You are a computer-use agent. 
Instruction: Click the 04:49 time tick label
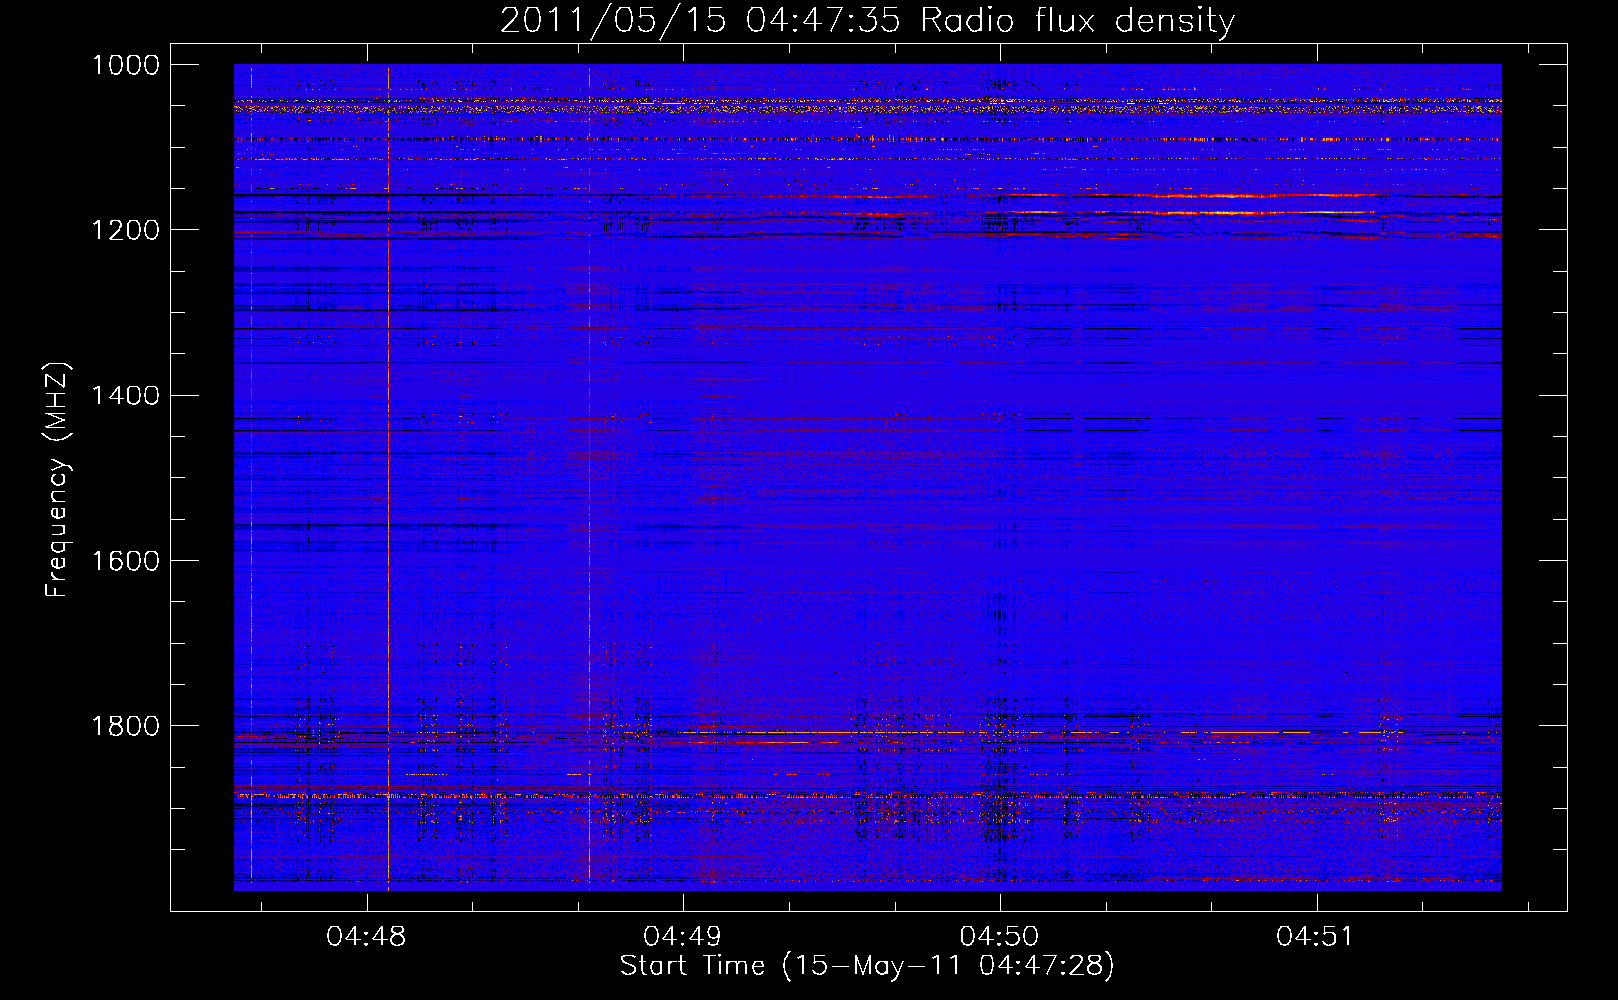(683, 937)
